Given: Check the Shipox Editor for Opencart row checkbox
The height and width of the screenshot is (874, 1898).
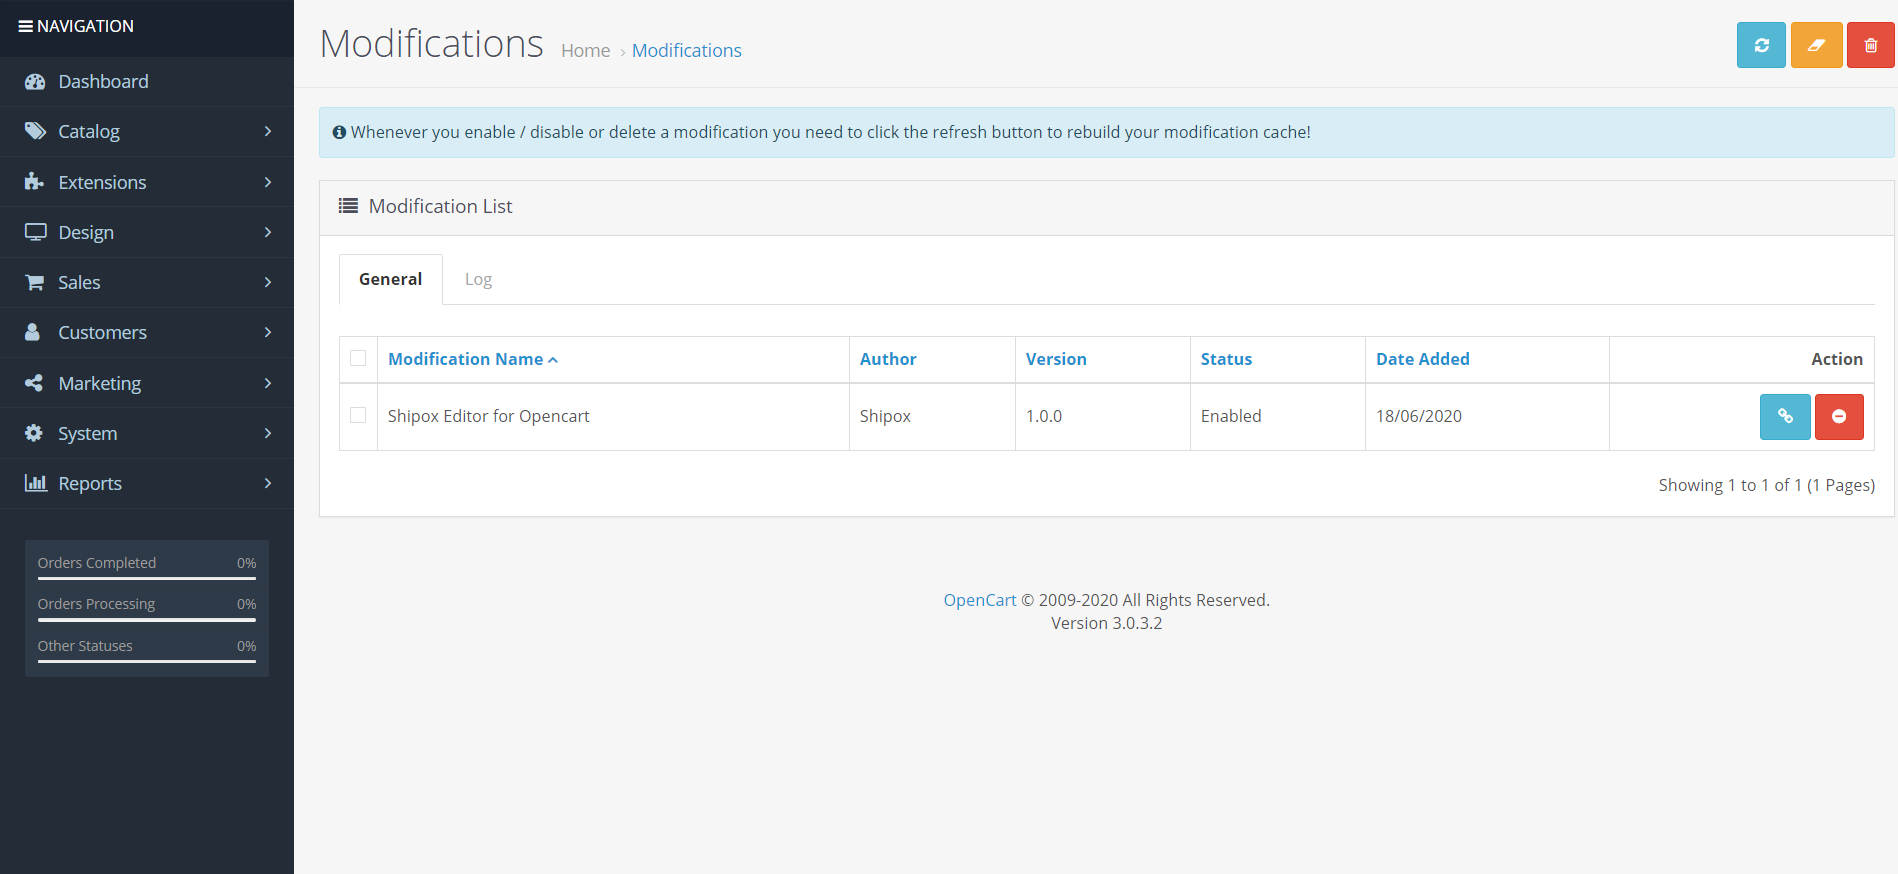Looking at the screenshot, I should [358, 415].
